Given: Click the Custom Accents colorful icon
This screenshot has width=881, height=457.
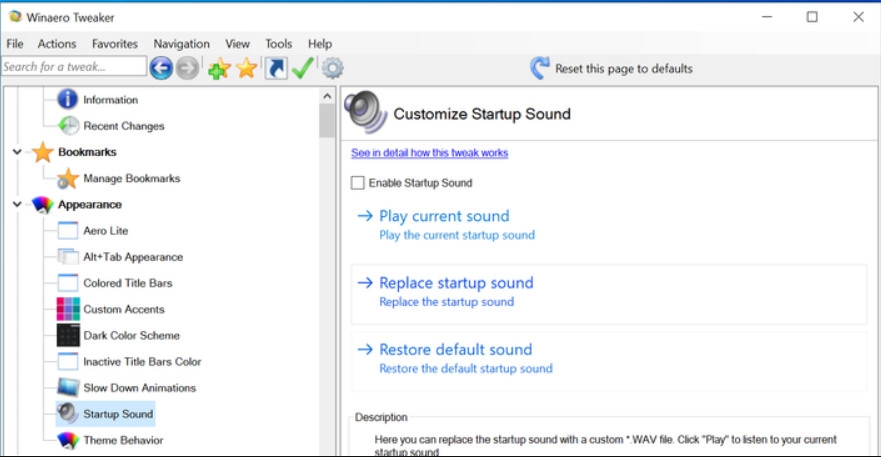Looking at the screenshot, I should (68, 309).
